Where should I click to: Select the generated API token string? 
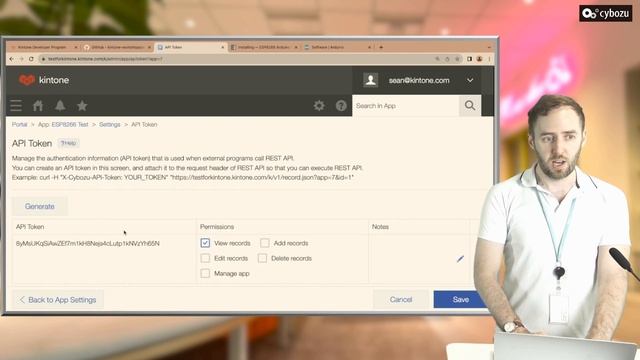click(88, 243)
